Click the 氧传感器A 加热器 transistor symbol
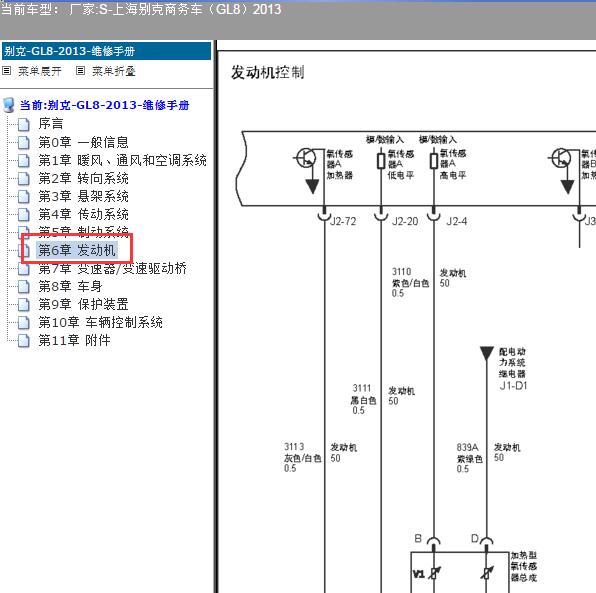The image size is (596, 593). pyautogui.click(x=306, y=157)
